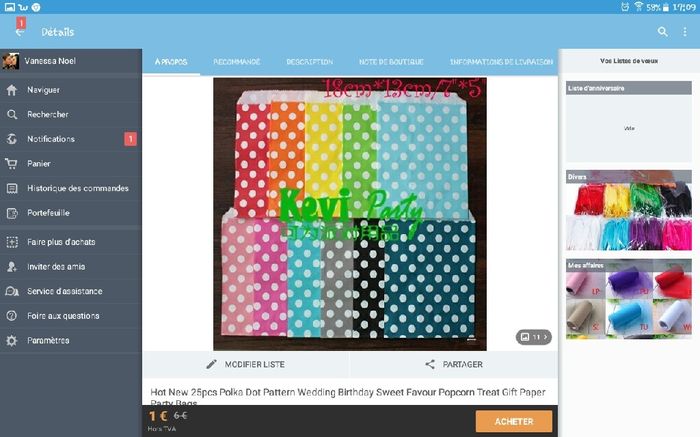
Task: Open Notifications menu entry
Action: coord(71,139)
